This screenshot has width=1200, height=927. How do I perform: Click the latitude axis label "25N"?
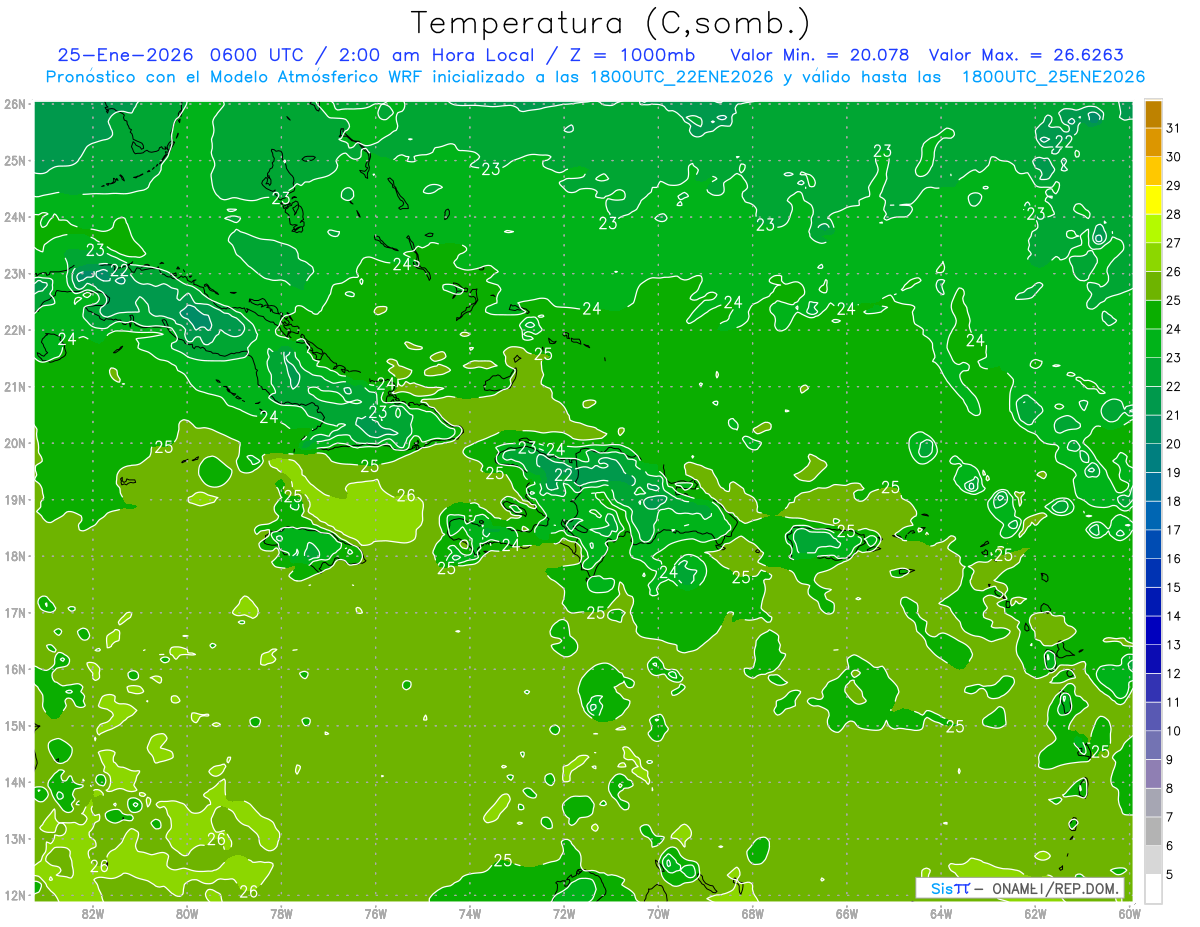[15, 161]
